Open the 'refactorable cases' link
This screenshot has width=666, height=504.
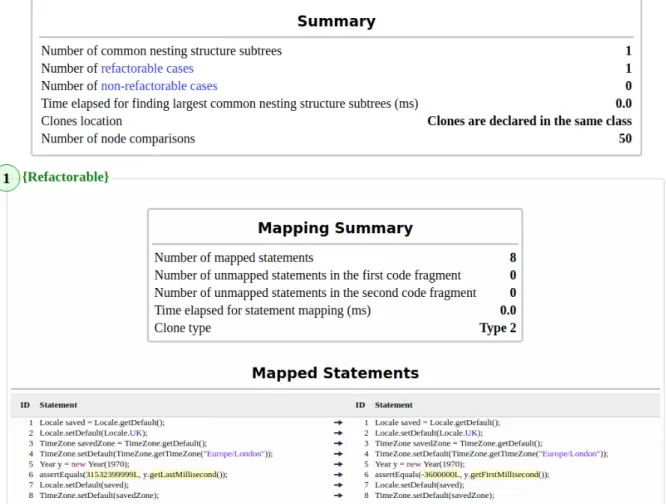click(147, 68)
